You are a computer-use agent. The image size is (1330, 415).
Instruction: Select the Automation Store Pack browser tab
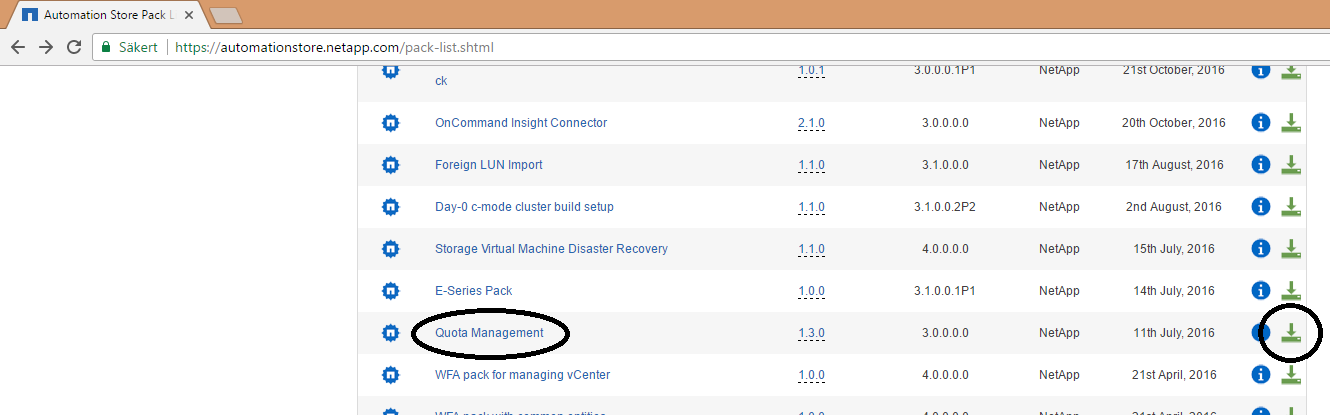(110, 15)
